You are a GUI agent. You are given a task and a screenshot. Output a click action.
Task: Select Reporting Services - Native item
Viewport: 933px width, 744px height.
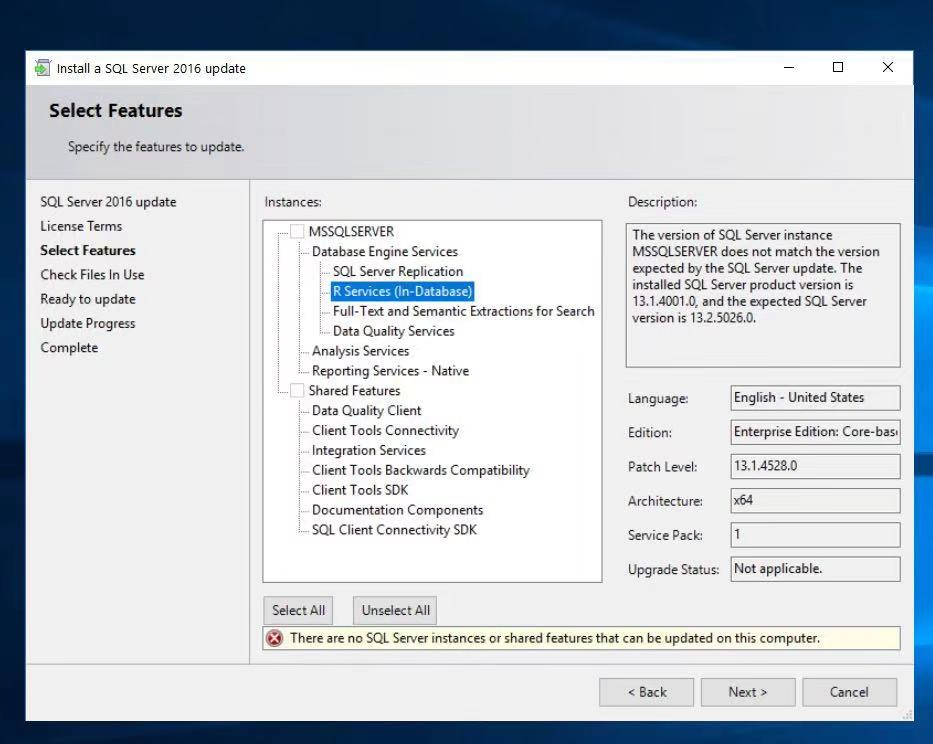tap(390, 370)
